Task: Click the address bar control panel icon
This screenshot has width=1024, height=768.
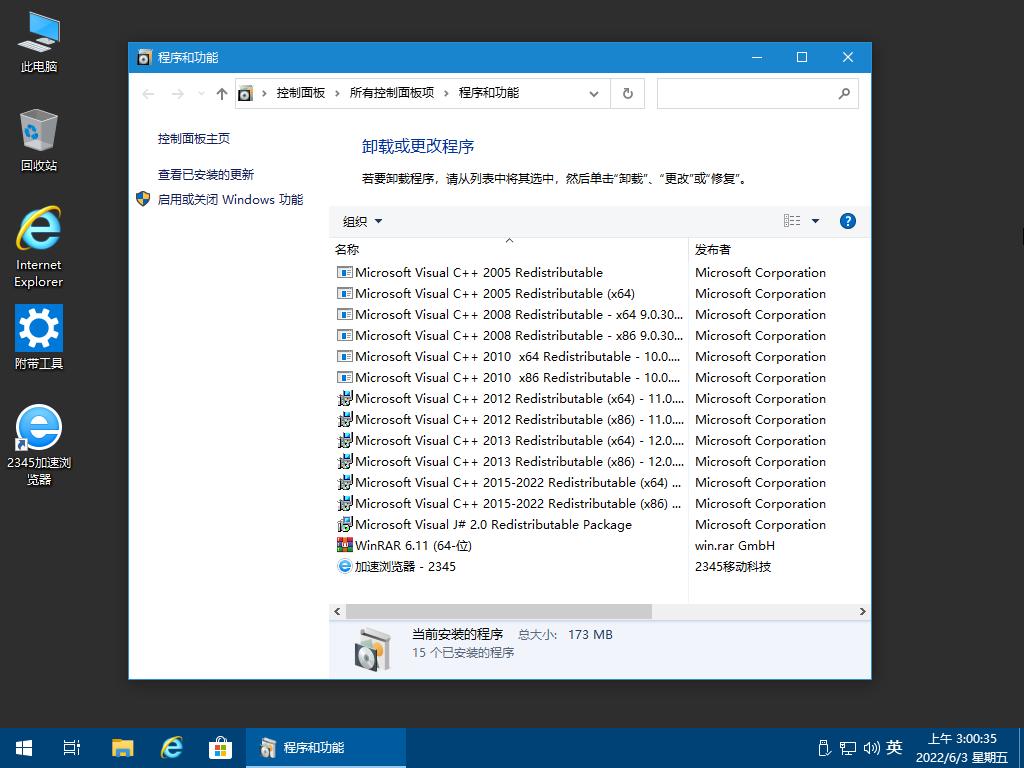Action: [x=245, y=93]
